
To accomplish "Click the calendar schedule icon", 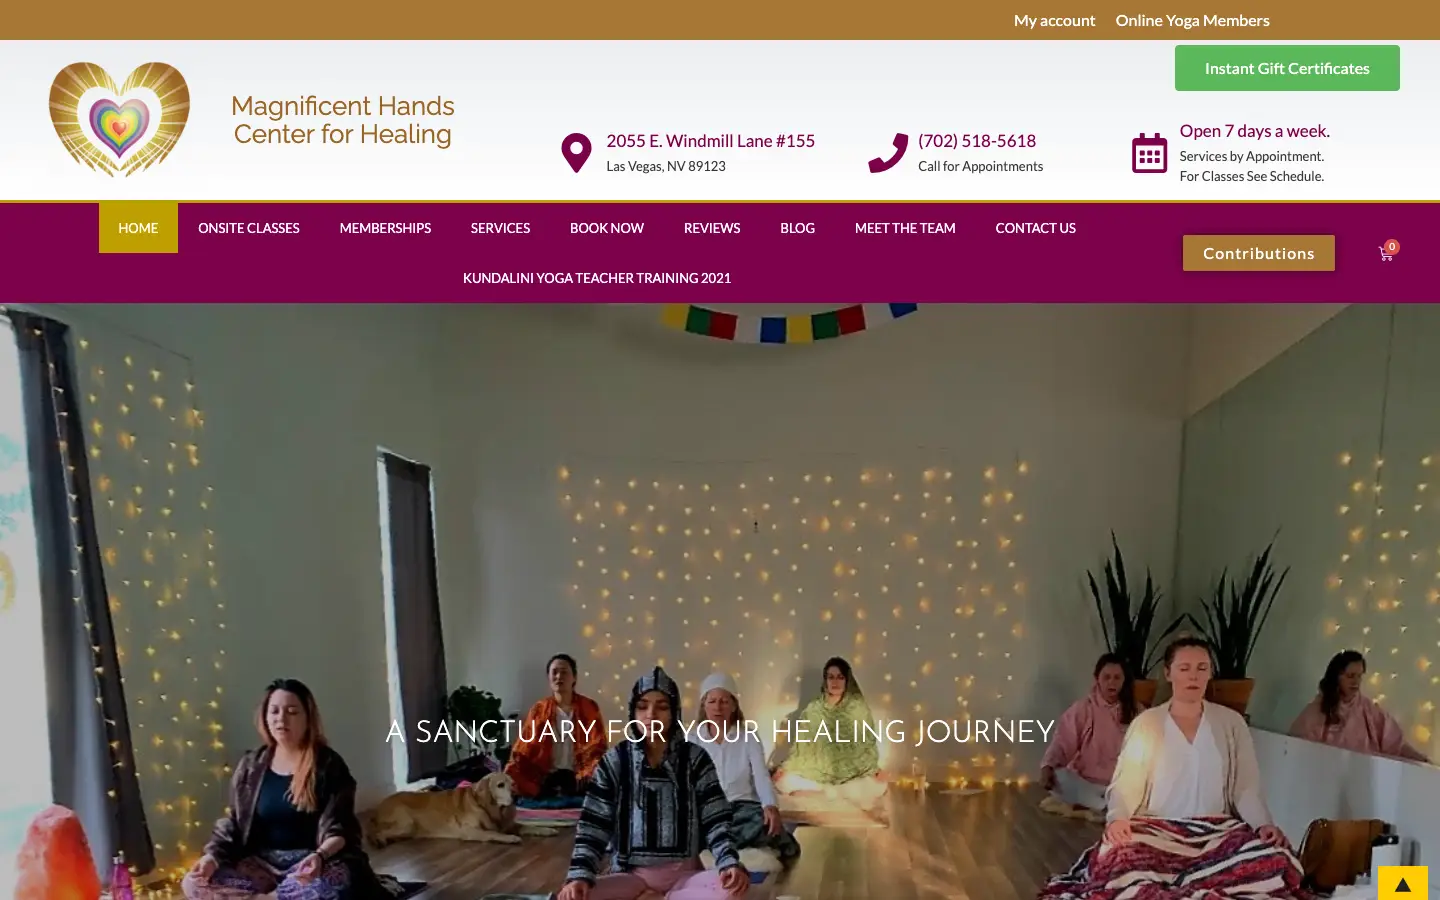I will [x=1149, y=153].
